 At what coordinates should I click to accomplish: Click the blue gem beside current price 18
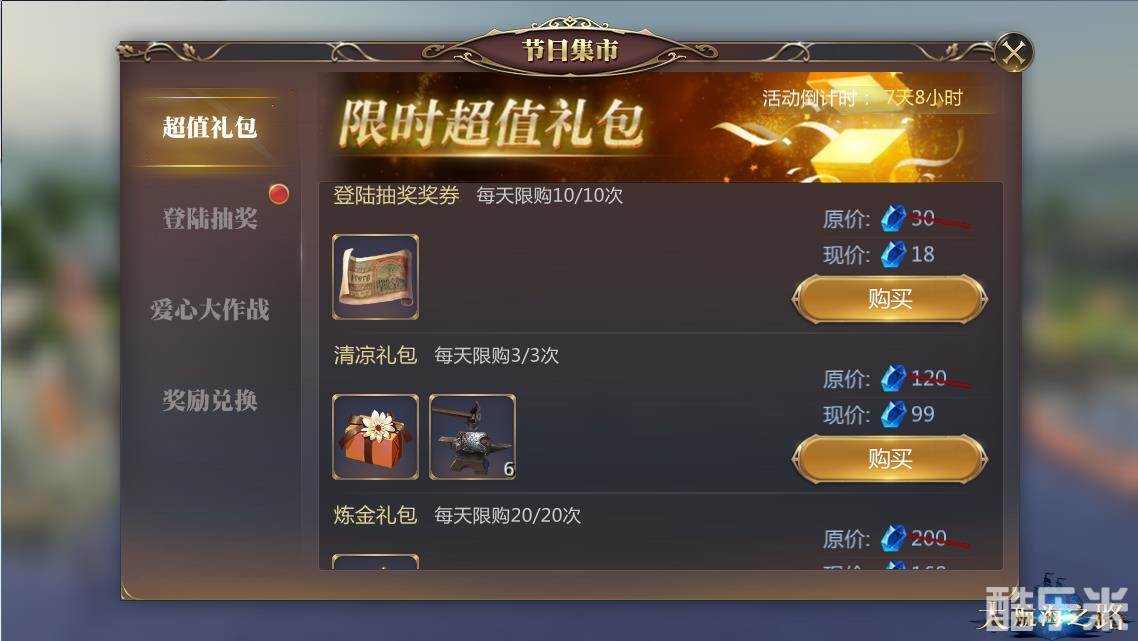click(x=893, y=254)
